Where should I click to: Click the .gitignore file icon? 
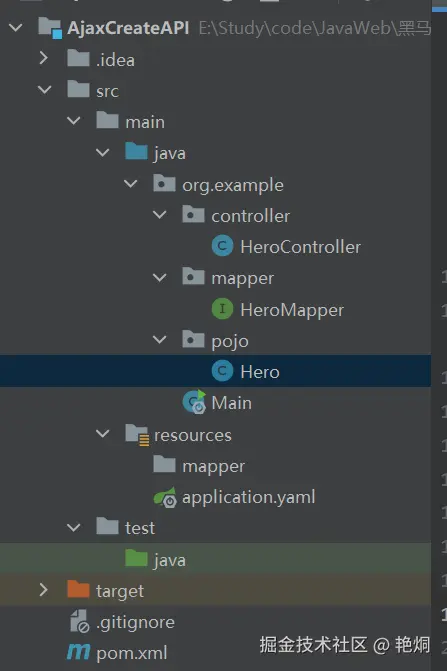click(x=79, y=621)
